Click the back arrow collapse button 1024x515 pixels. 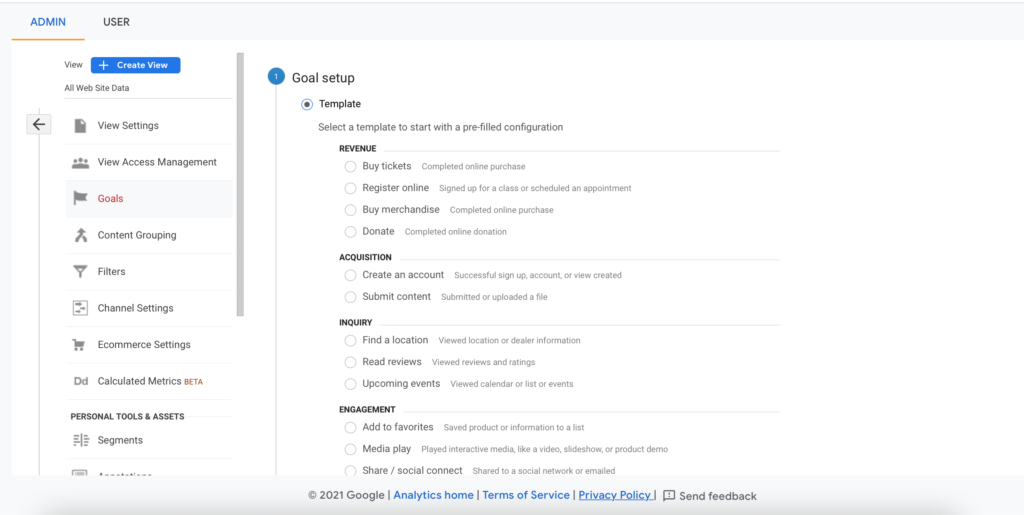38,124
